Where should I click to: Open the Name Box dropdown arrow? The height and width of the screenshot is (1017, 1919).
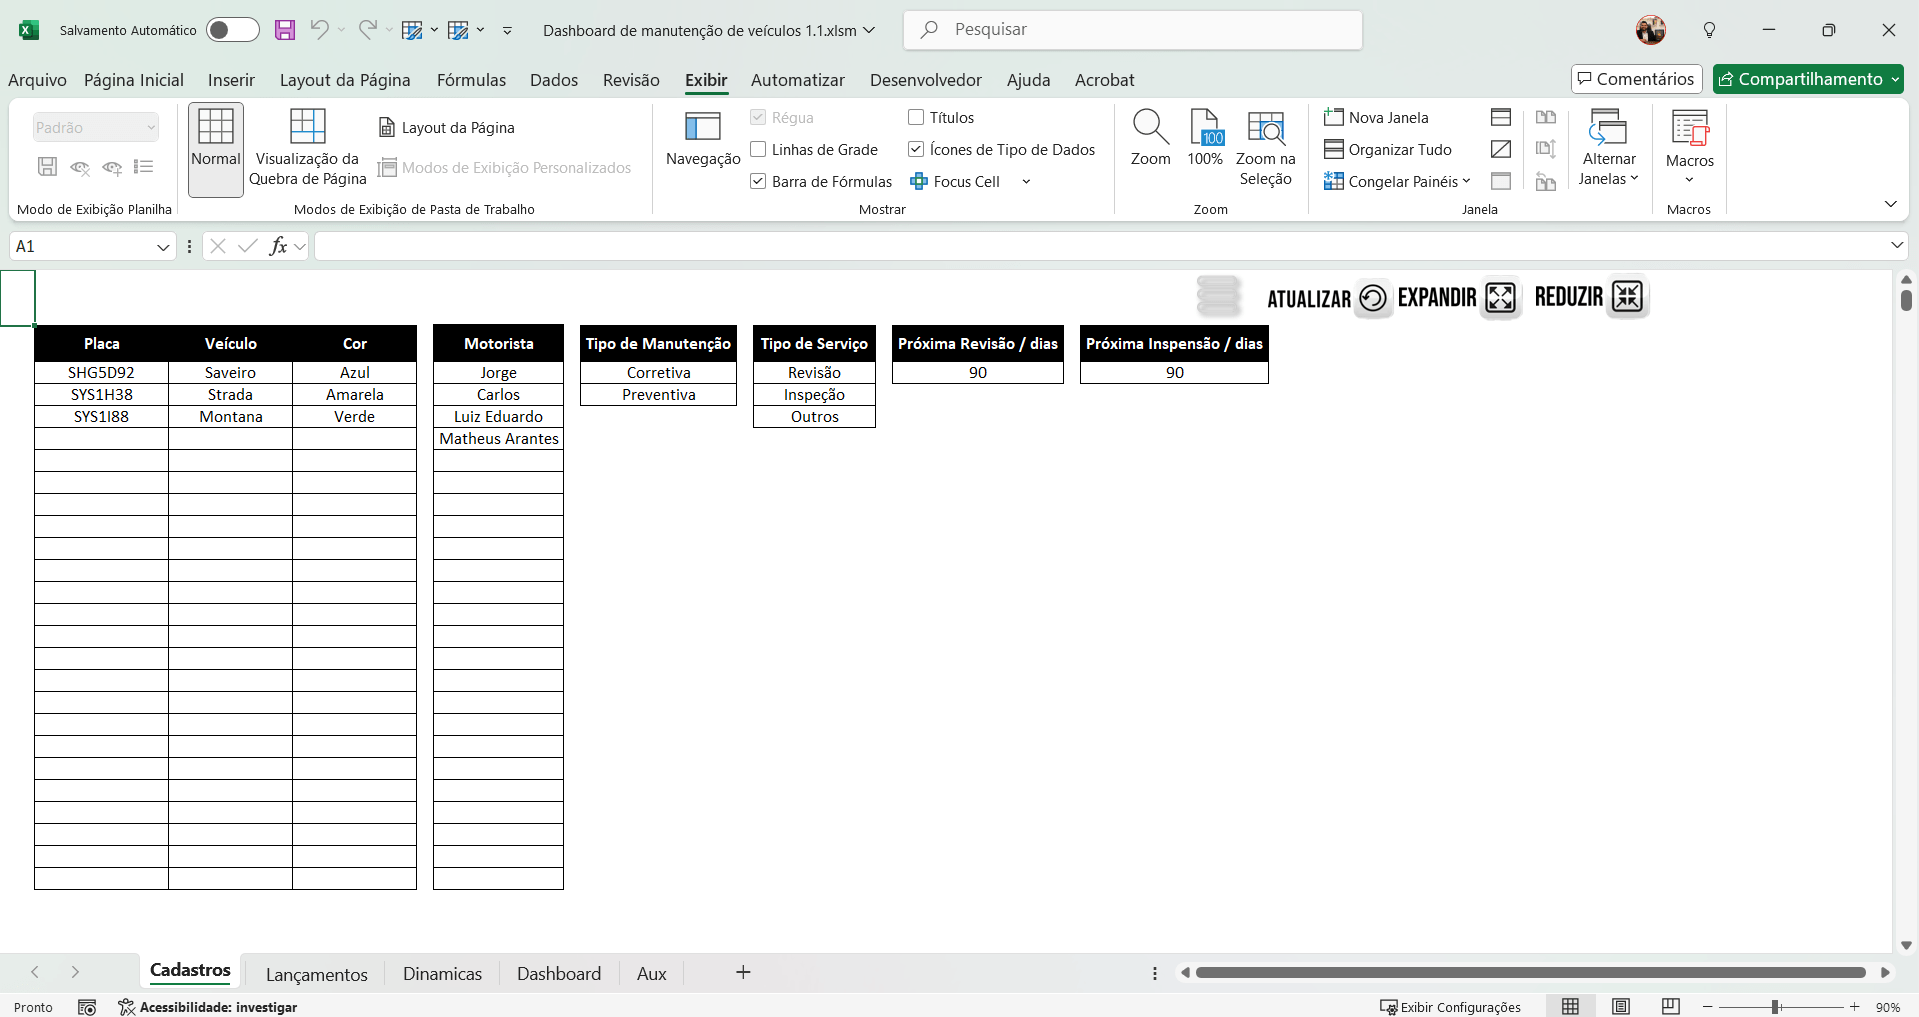pyautogui.click(x=163, y=247)
